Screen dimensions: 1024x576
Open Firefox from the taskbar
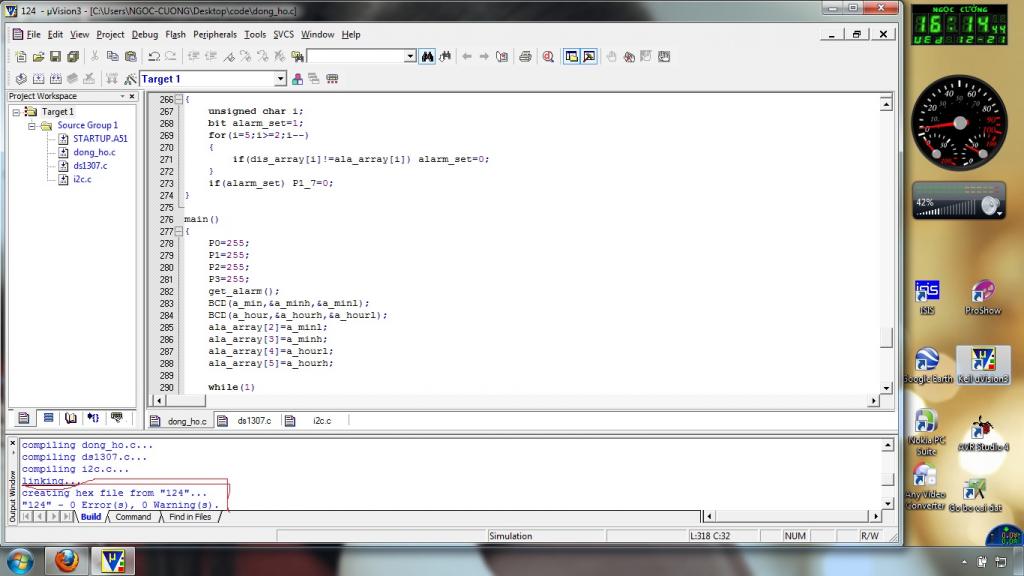tap(66, 561)
